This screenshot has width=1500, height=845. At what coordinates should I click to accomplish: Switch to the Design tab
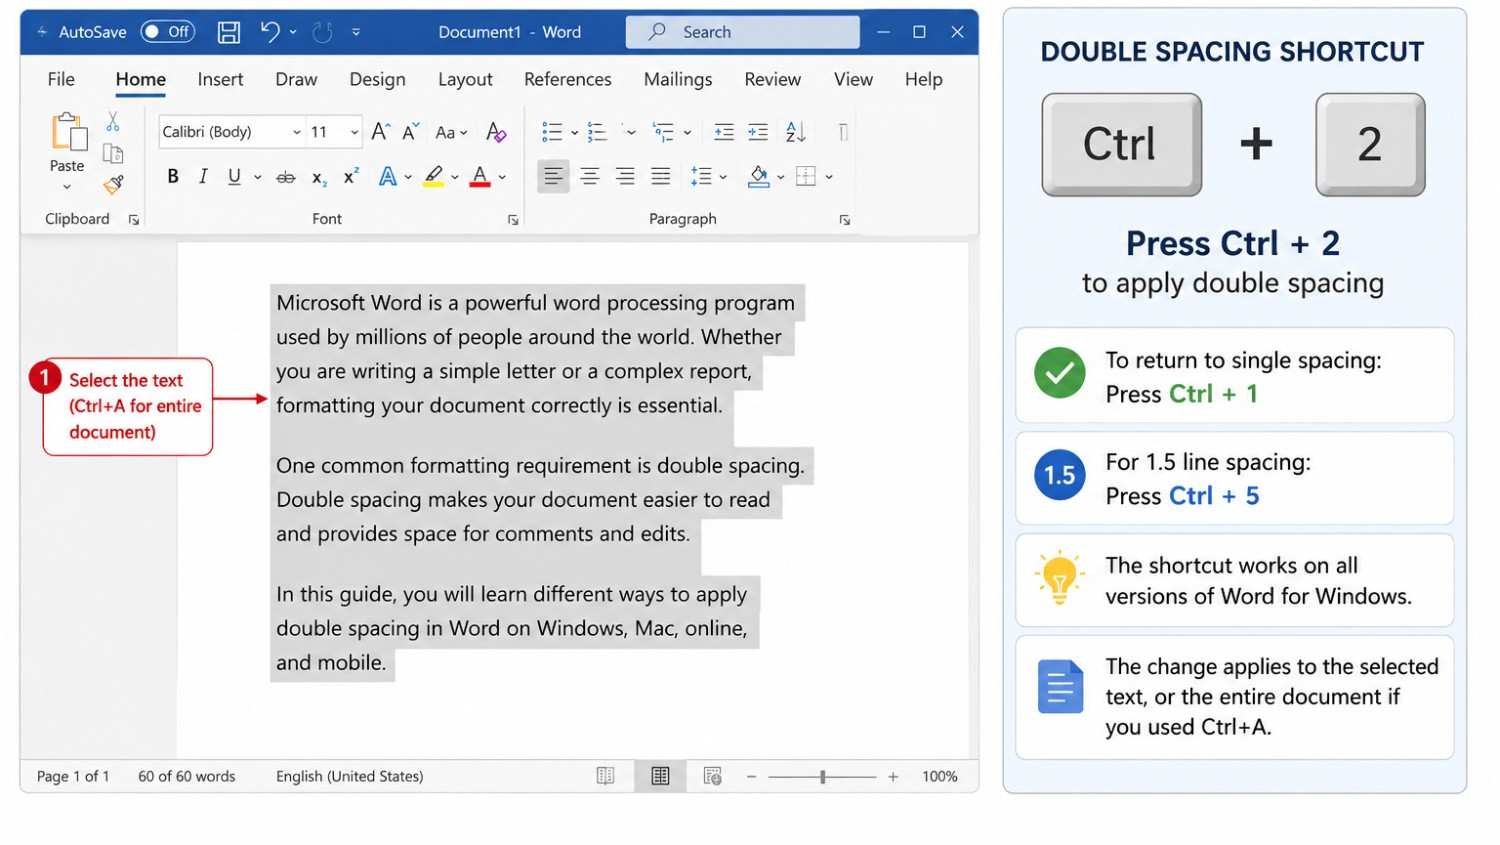click(377, 79)
